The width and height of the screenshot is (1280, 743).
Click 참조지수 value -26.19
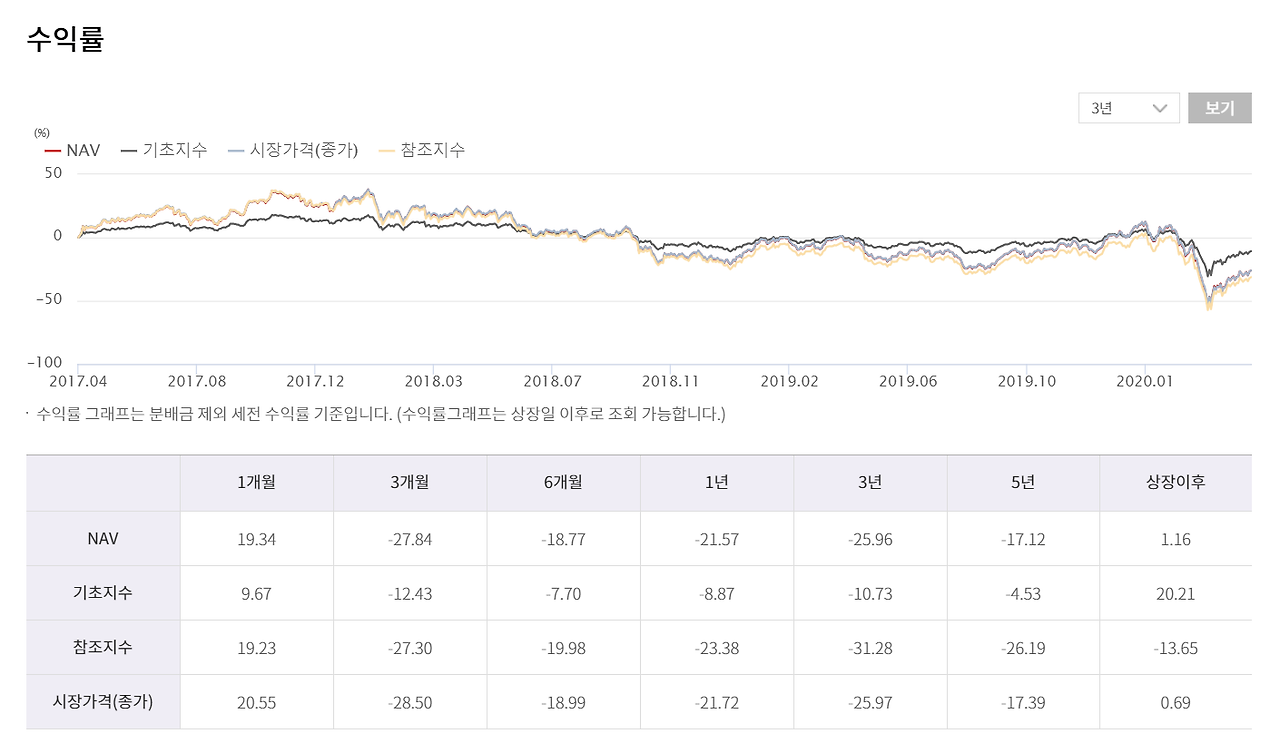1023,648
